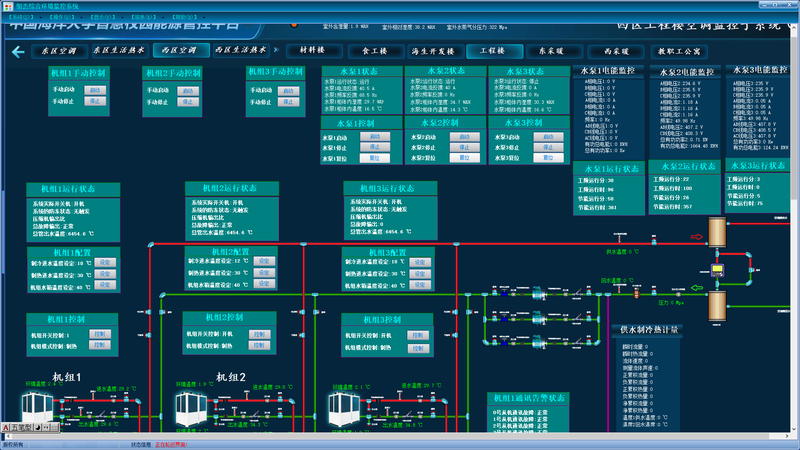Click the heat exchanger tank near red arrow
The height and width of the screenshot is (450, 800).
[x=717, y=232]
